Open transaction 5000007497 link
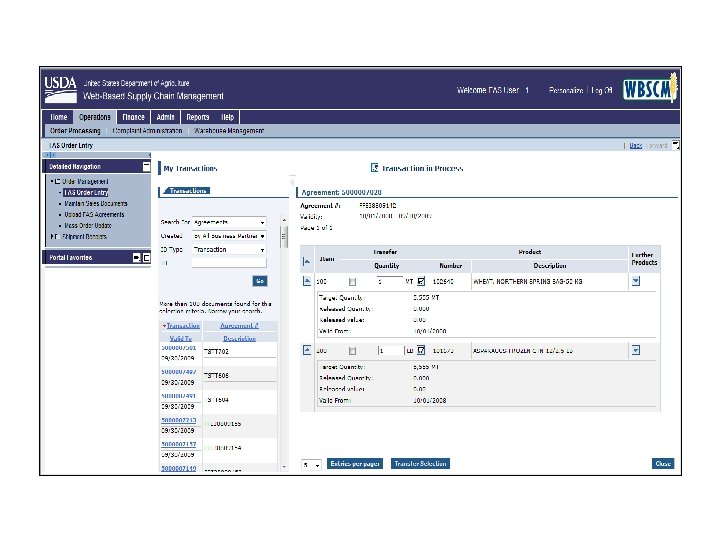The image size is (720, 540). pyautogui.click(x=179, y=371)
